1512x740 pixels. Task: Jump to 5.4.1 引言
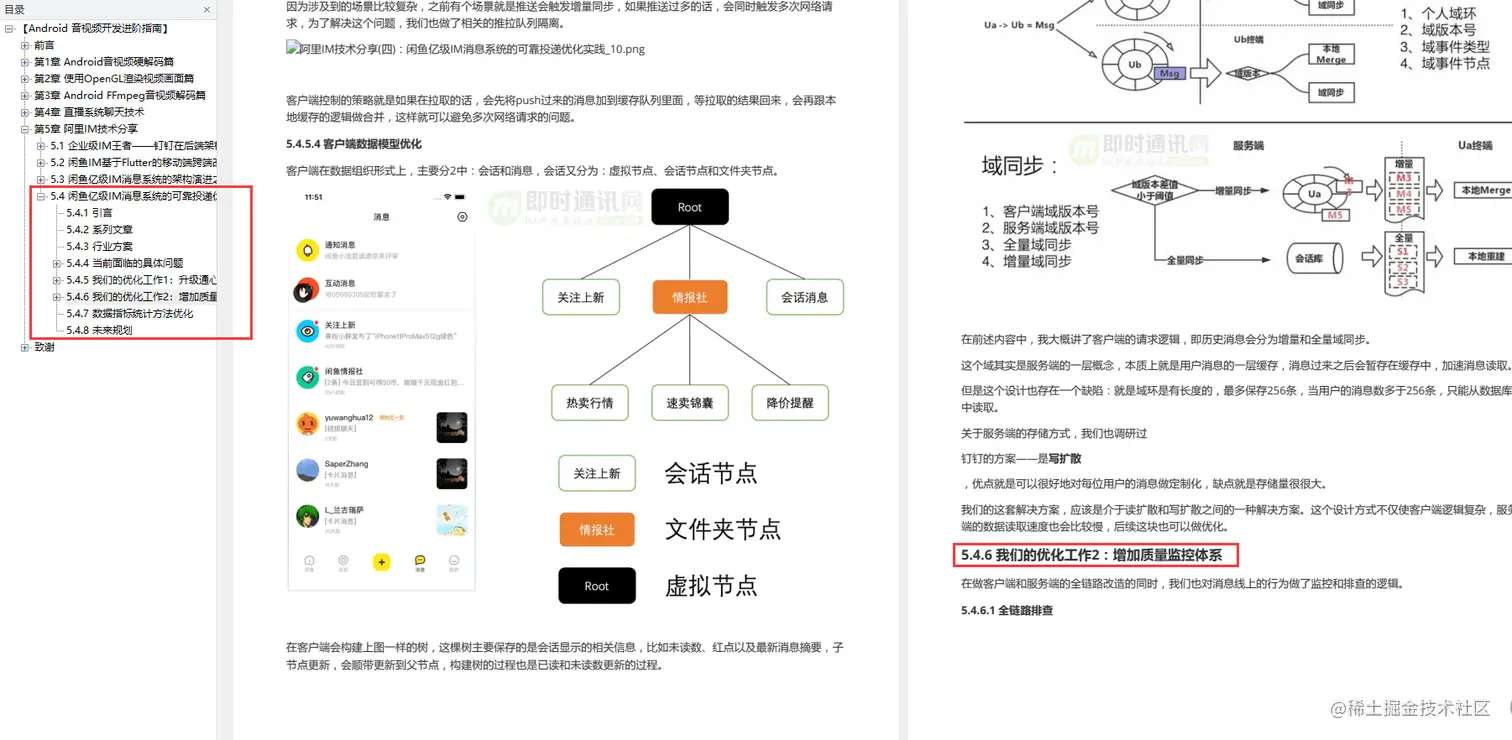coord(89,213)
